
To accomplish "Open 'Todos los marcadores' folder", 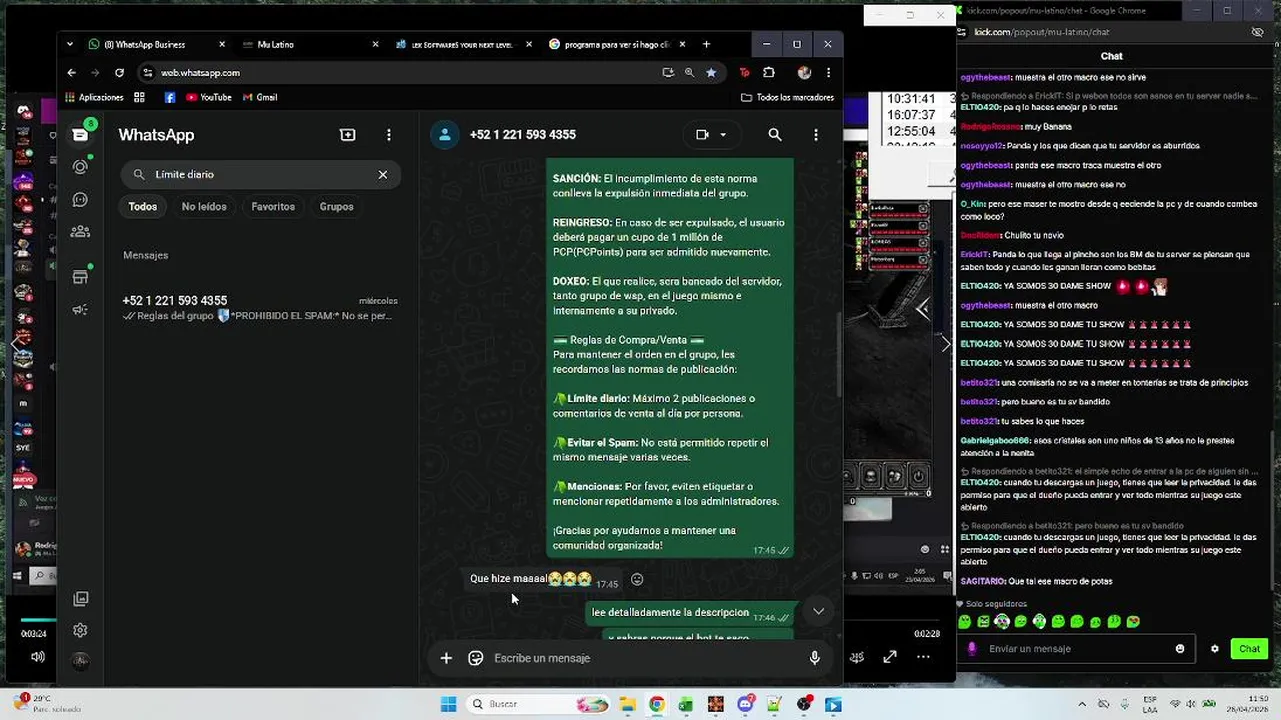I will pos(787,97).
